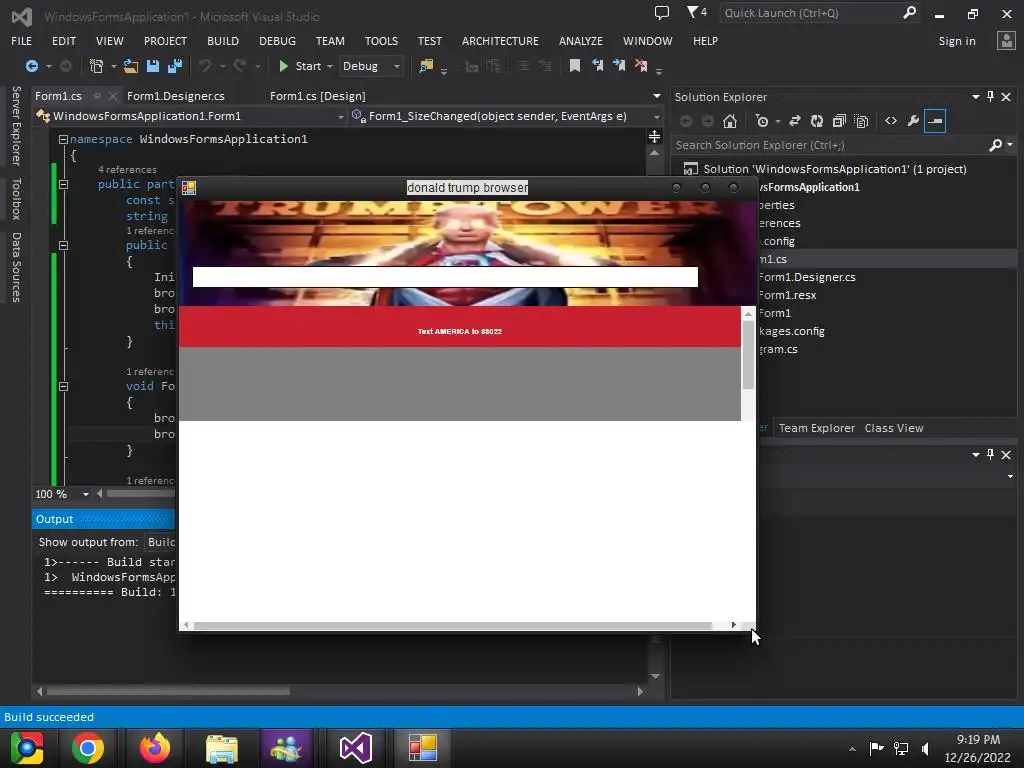This screenshot has width=1024, height=768.
Task: Click the Solution Explorer search field
Action: (x=829, y=145)
